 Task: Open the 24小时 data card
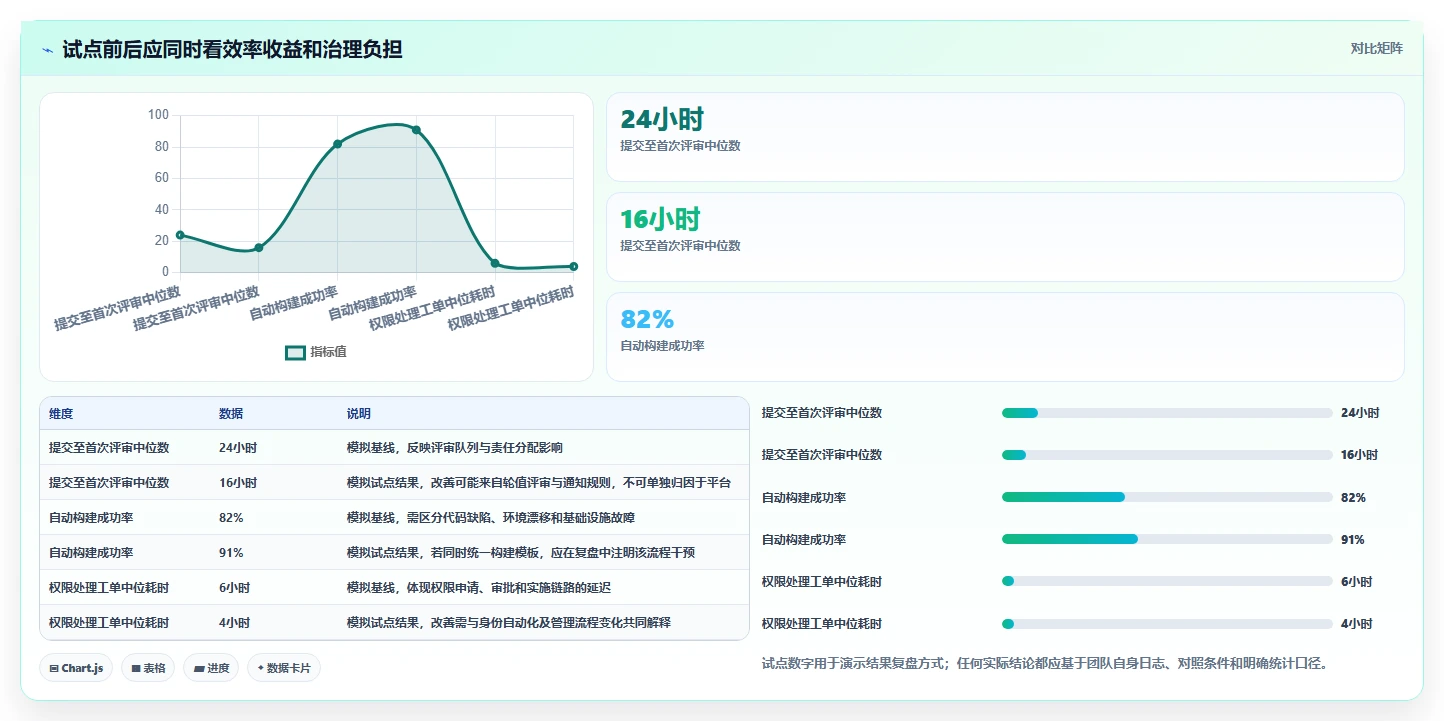(1005, 137)
